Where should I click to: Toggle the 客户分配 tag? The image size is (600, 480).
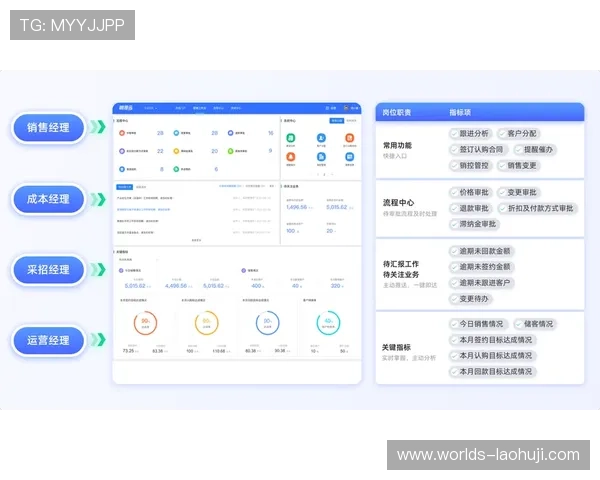point(518,133)
